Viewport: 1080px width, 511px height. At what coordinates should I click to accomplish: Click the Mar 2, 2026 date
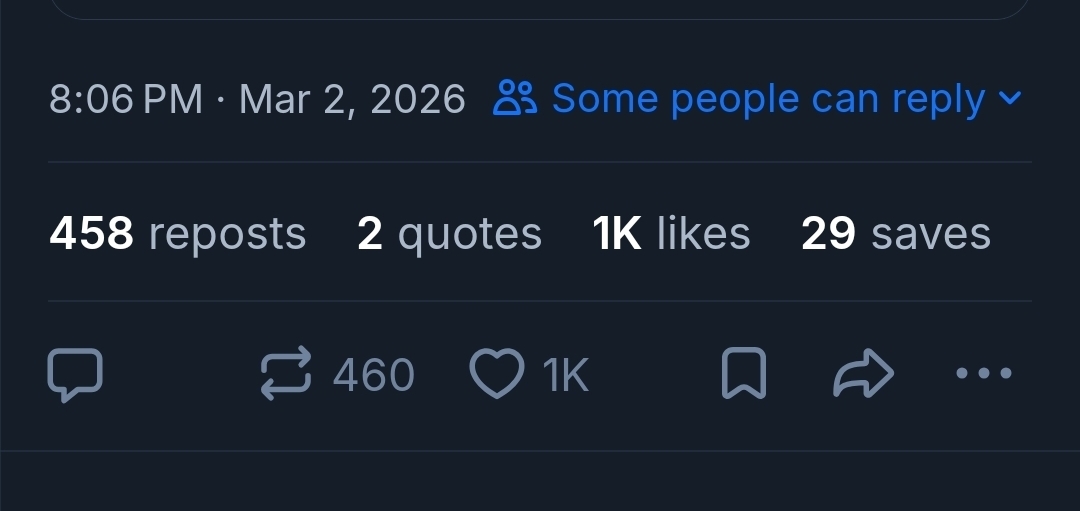(352, 99)
